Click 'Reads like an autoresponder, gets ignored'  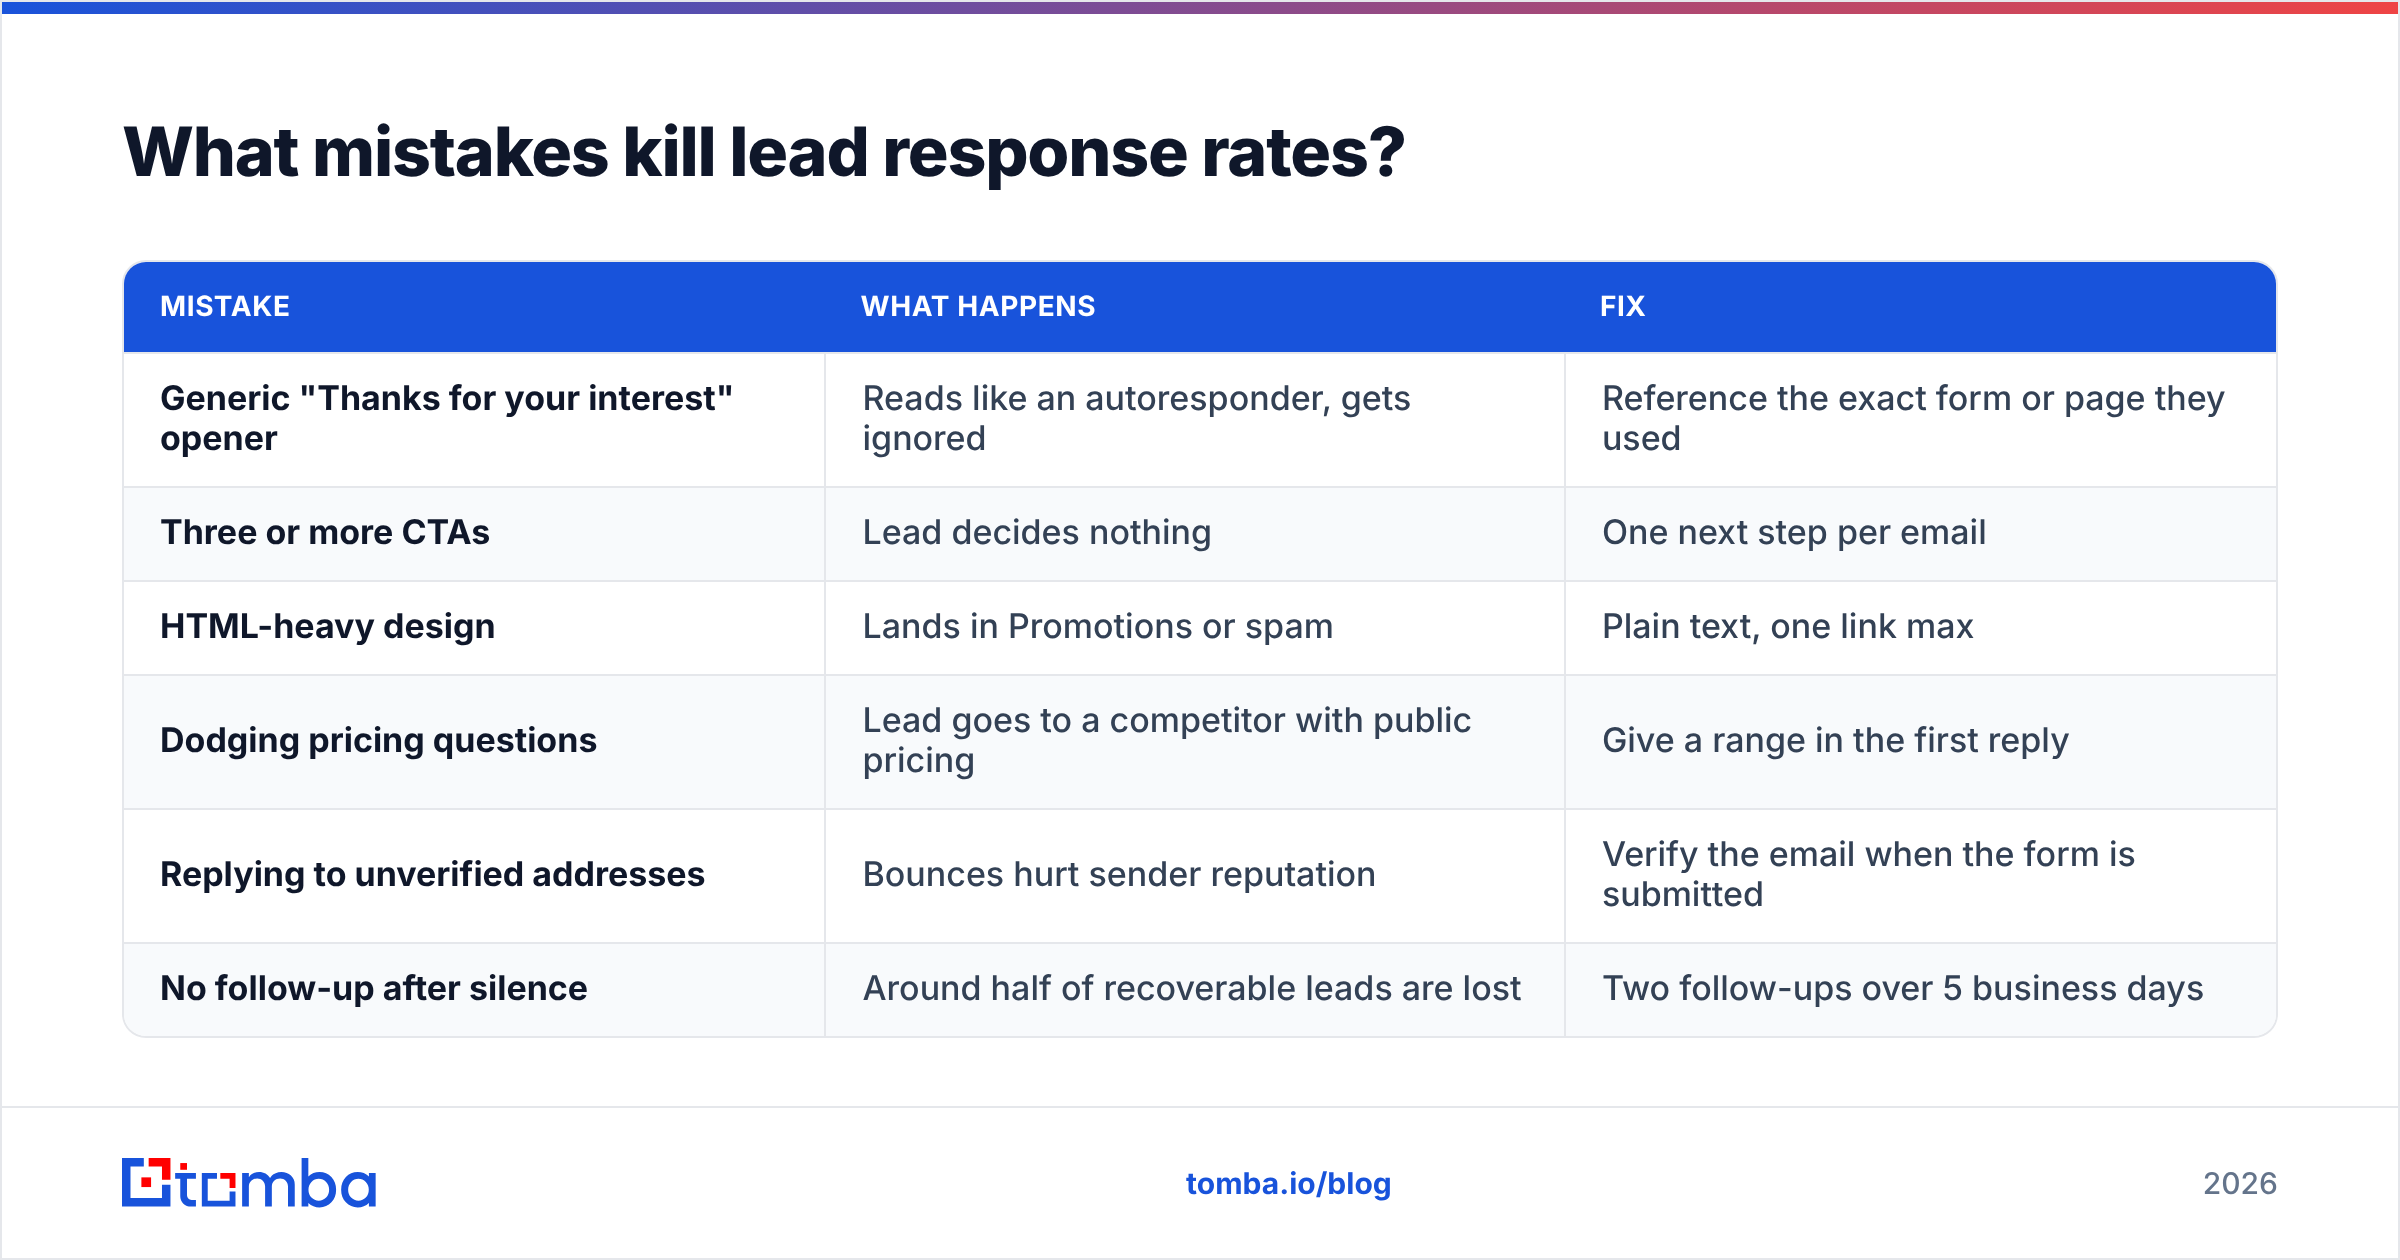pos(1136,419)
